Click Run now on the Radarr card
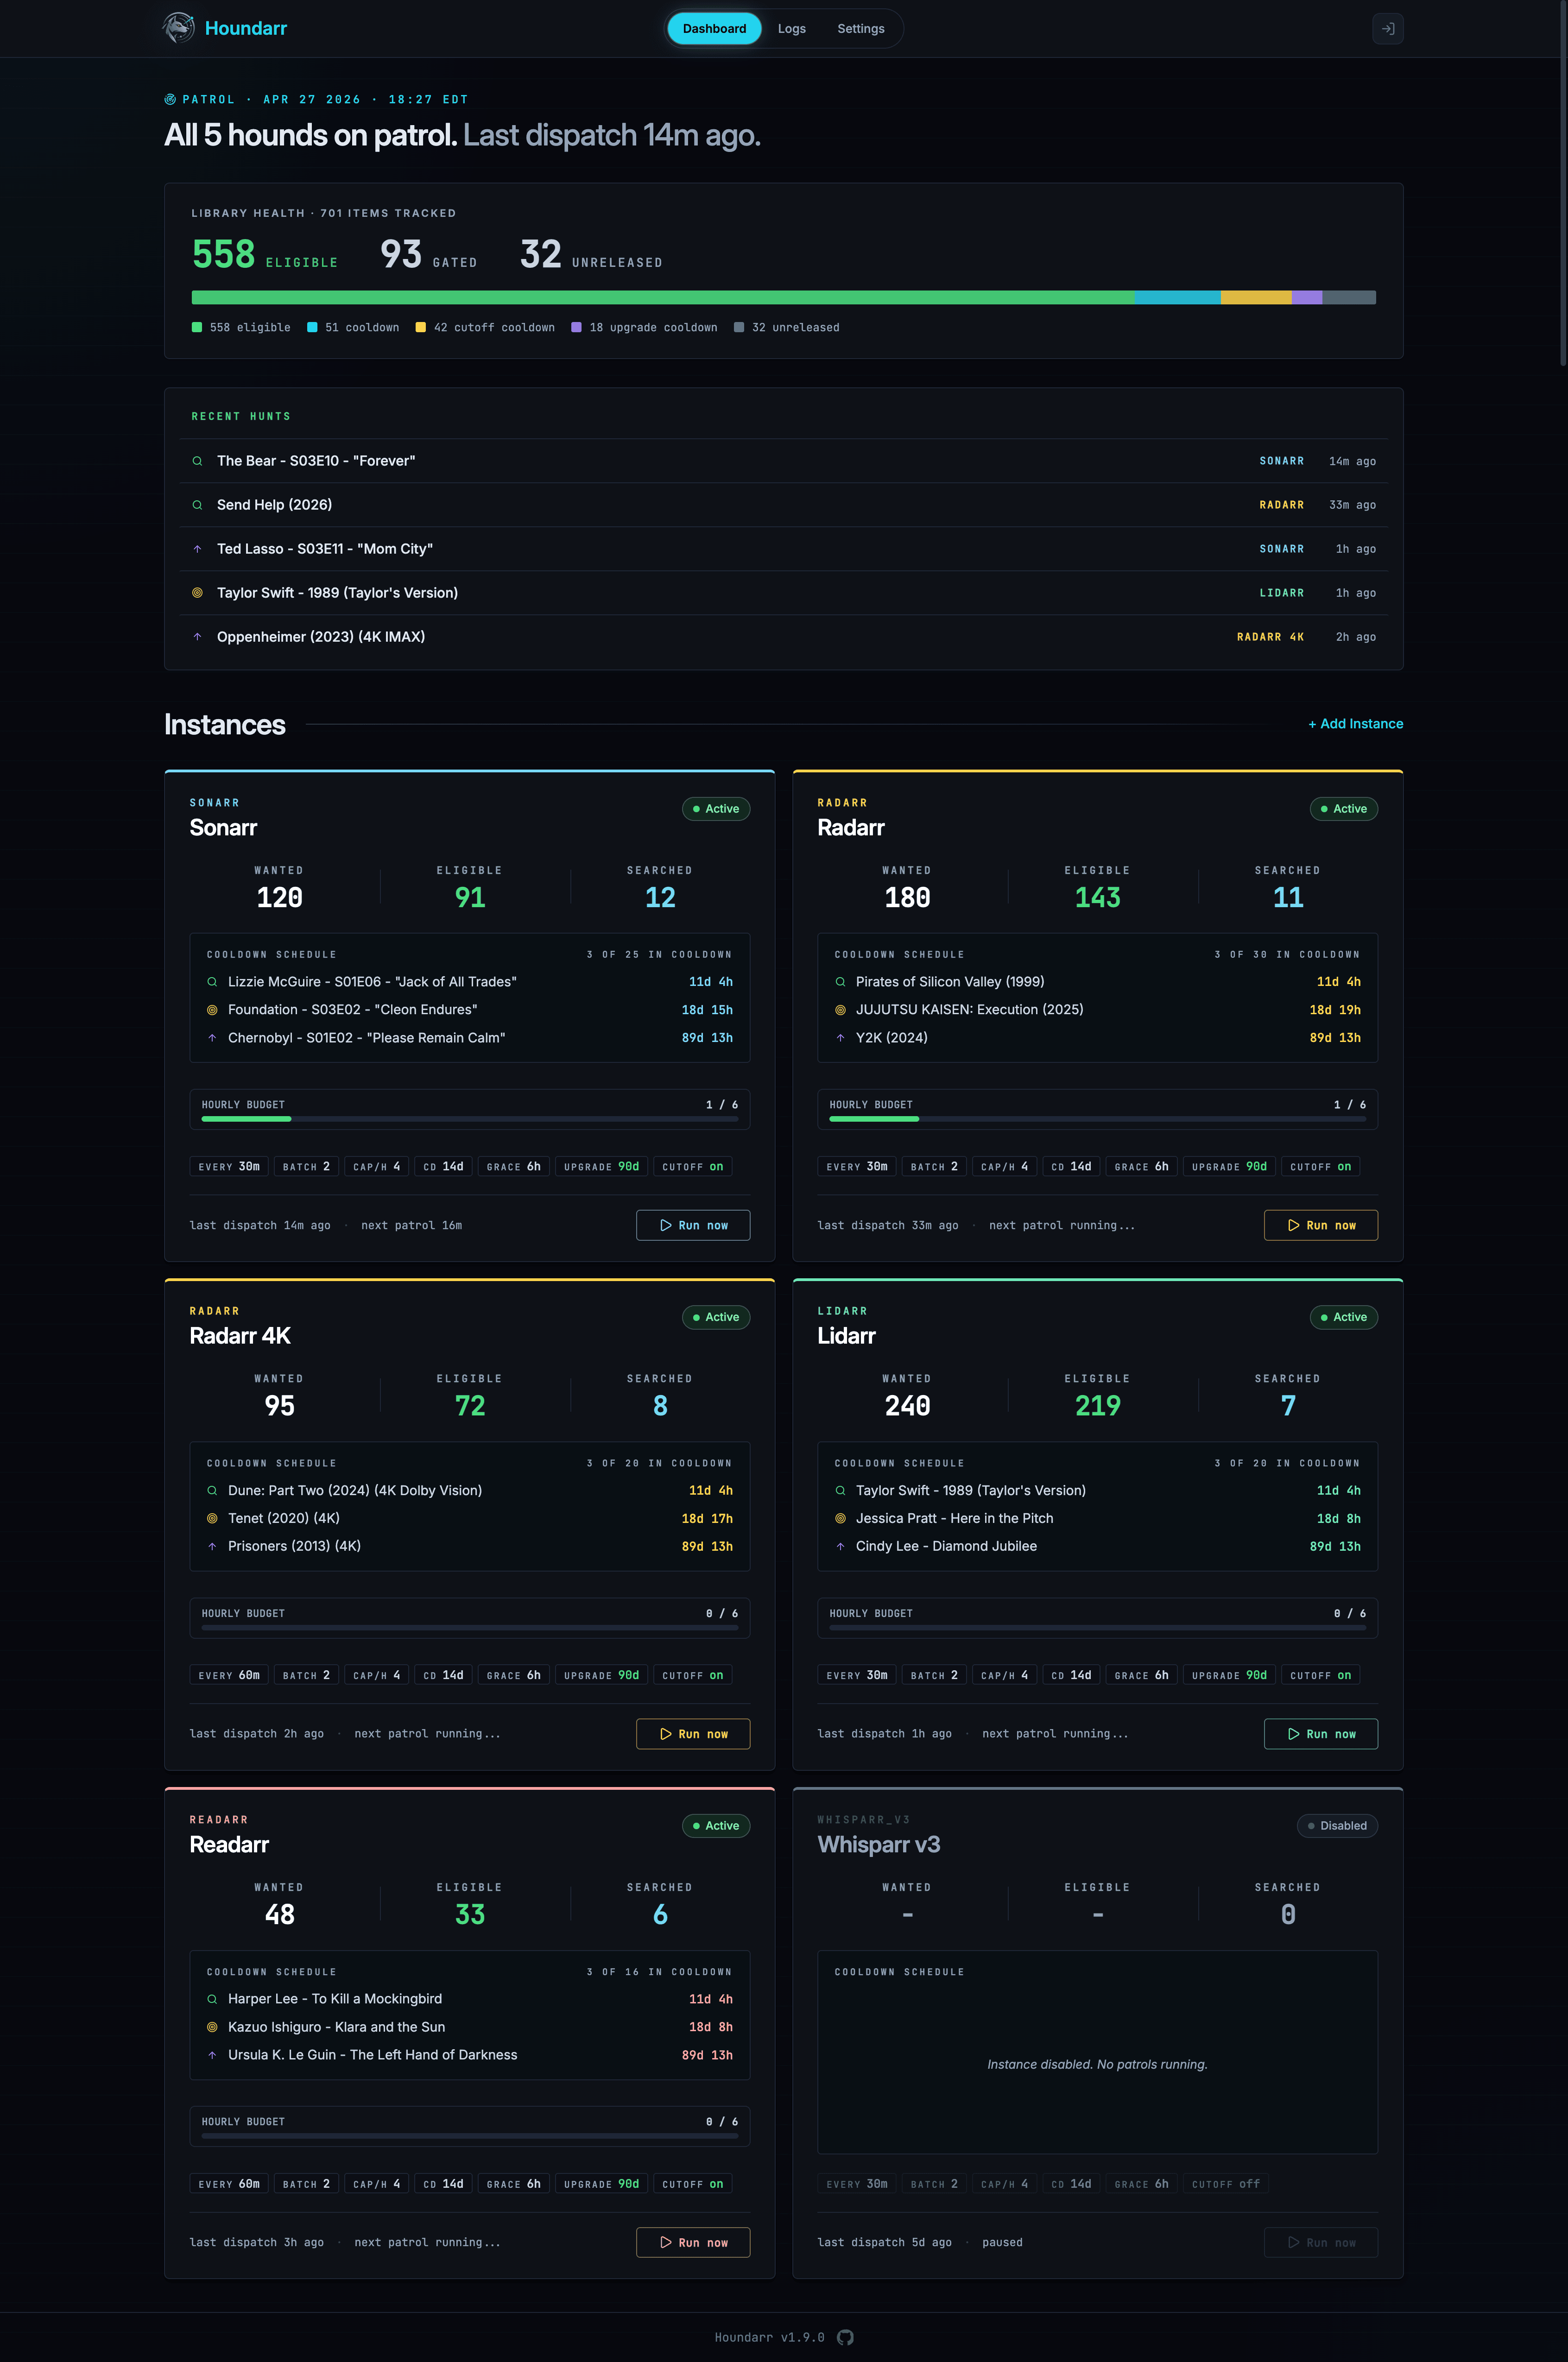 coord(1321,1225)
